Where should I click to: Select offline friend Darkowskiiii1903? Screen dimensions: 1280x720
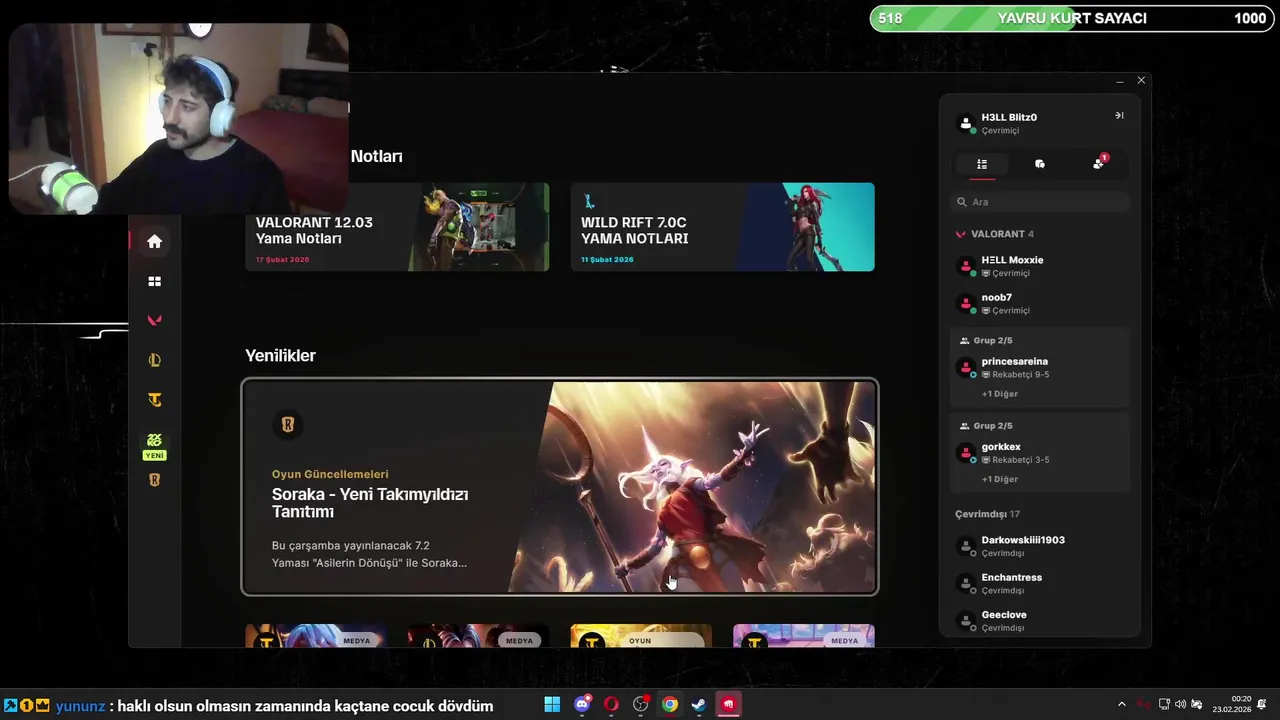point(1040,546)
